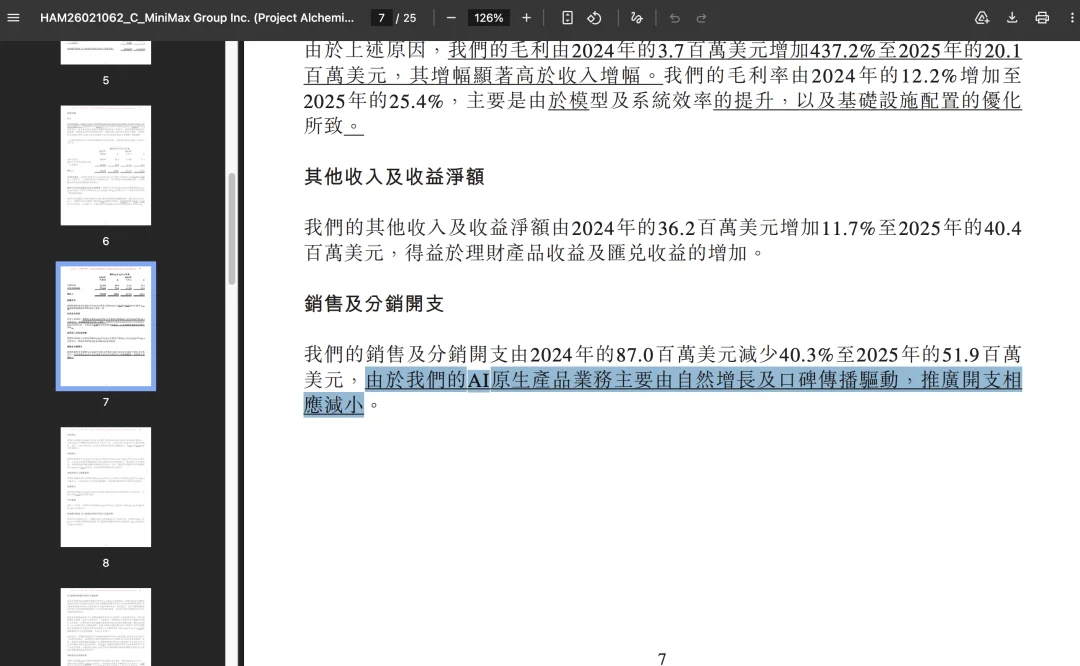Viewport: 1080px width, 666px height.
Task: Edit the page number input showing 7
Action: click(381, 17)
